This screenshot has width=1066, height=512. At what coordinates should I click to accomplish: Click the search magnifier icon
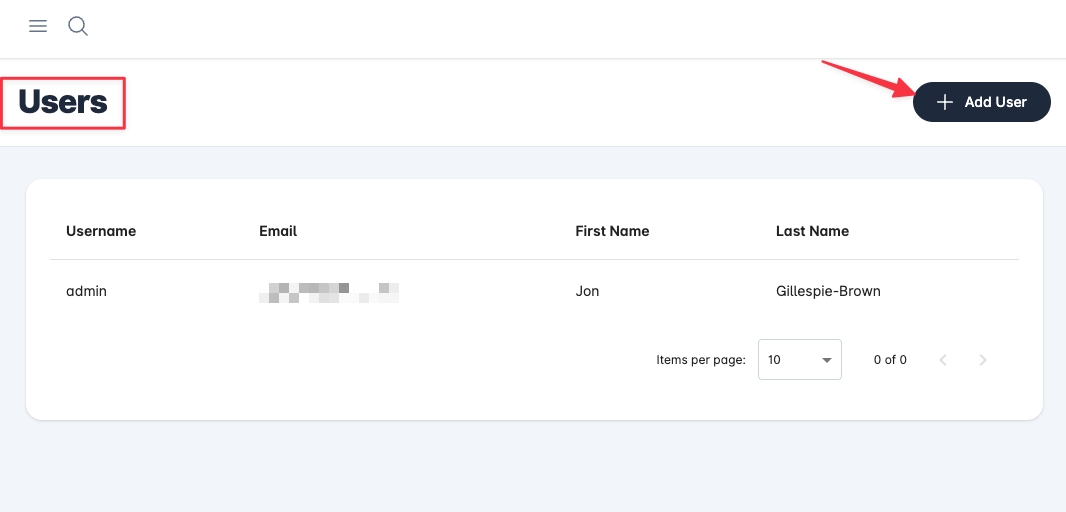coord(78,27)
